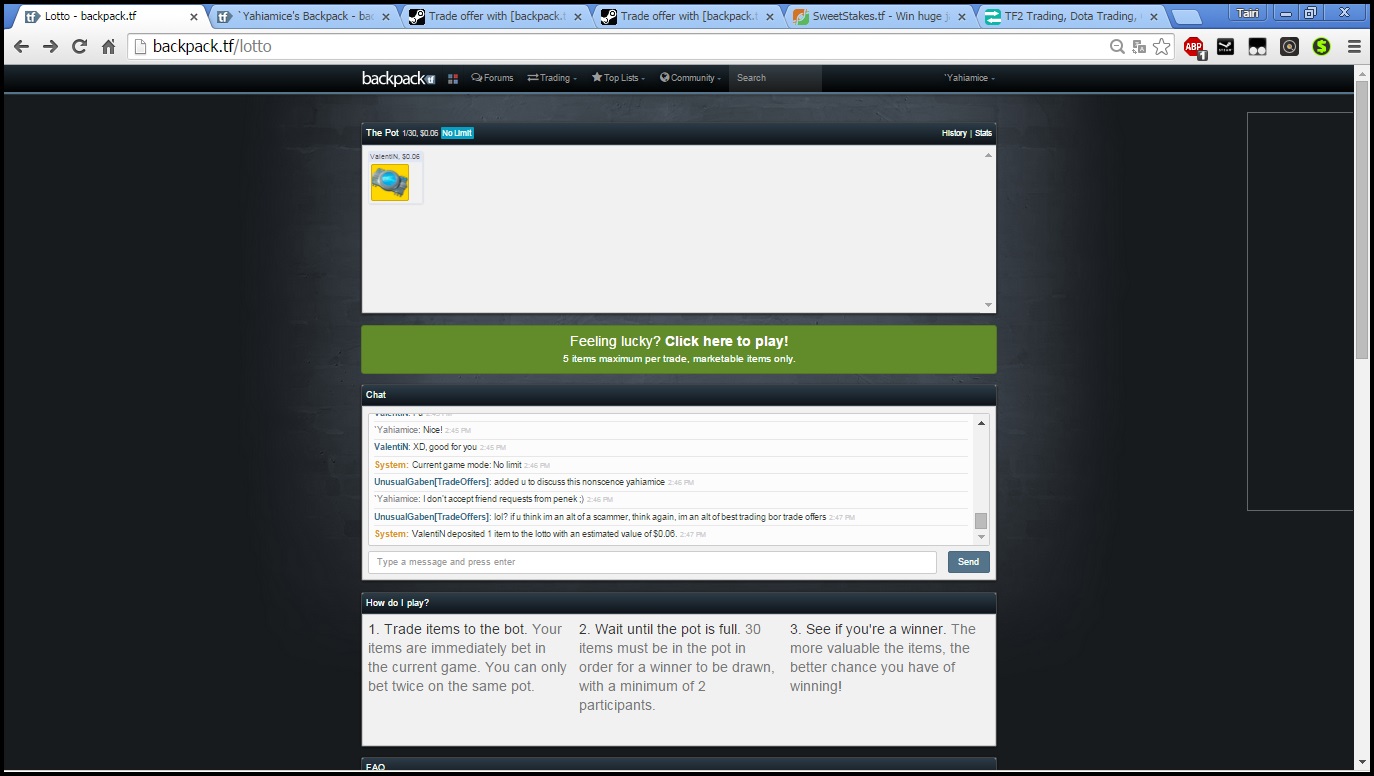
Task: Open the Steam extension icon
Action: pos(1225,46)
